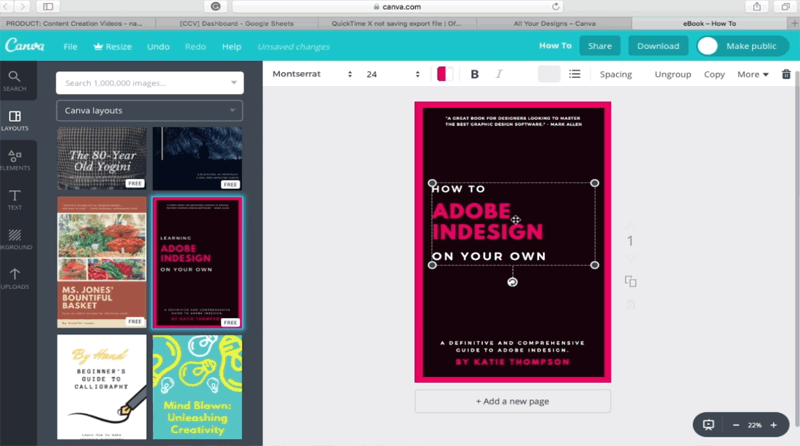Viewport: 800px width, 446px height.
Task: Open the Uploads panel
Action: tap(14, 278)
